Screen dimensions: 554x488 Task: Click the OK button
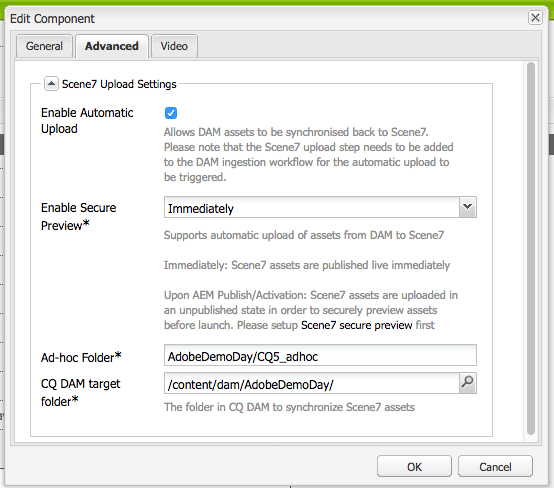(x=414, y=466)
